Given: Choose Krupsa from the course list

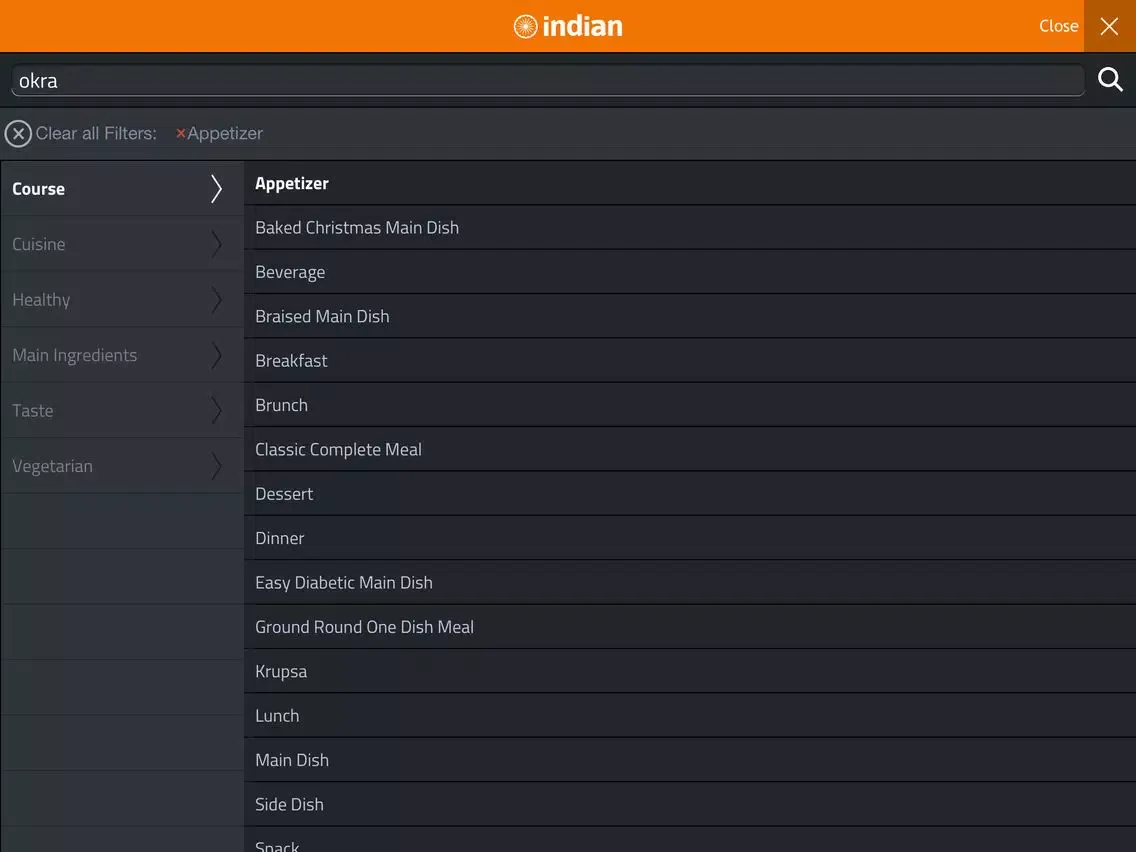Looking at the screenshot, I should 281,671.
